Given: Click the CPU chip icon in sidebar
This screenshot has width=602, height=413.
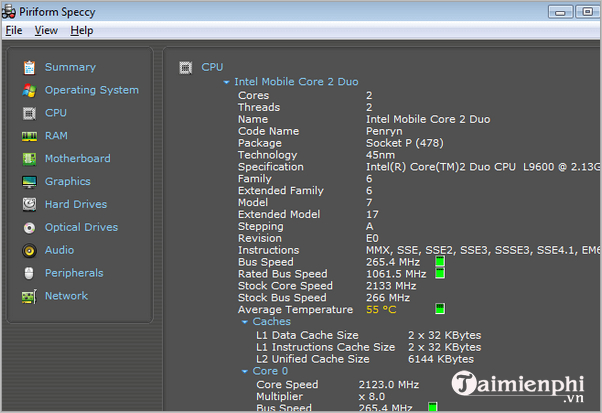Looking at the screenshot, I should coord(29,113).
